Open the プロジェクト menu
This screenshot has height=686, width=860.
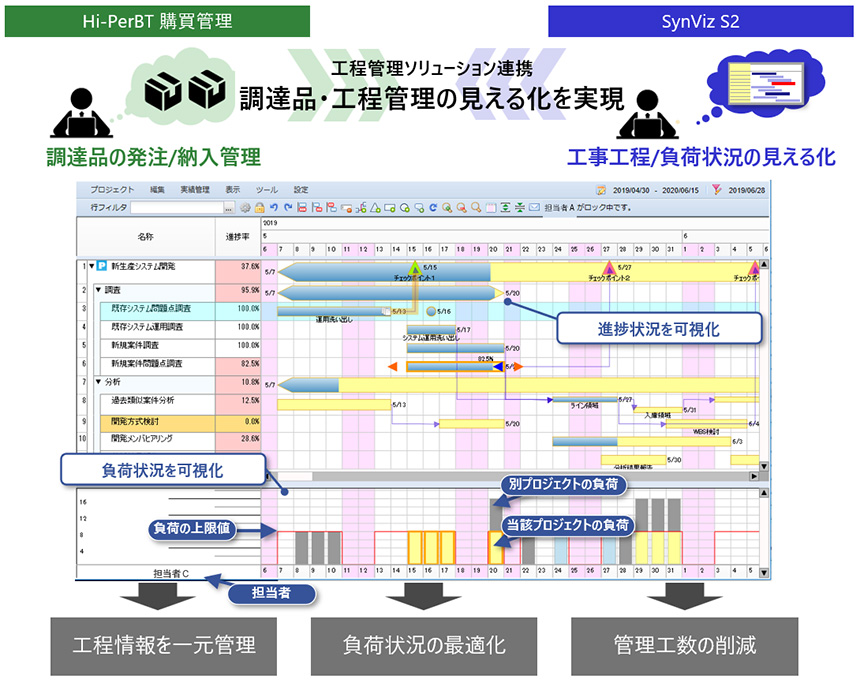(x=111, y=189)
